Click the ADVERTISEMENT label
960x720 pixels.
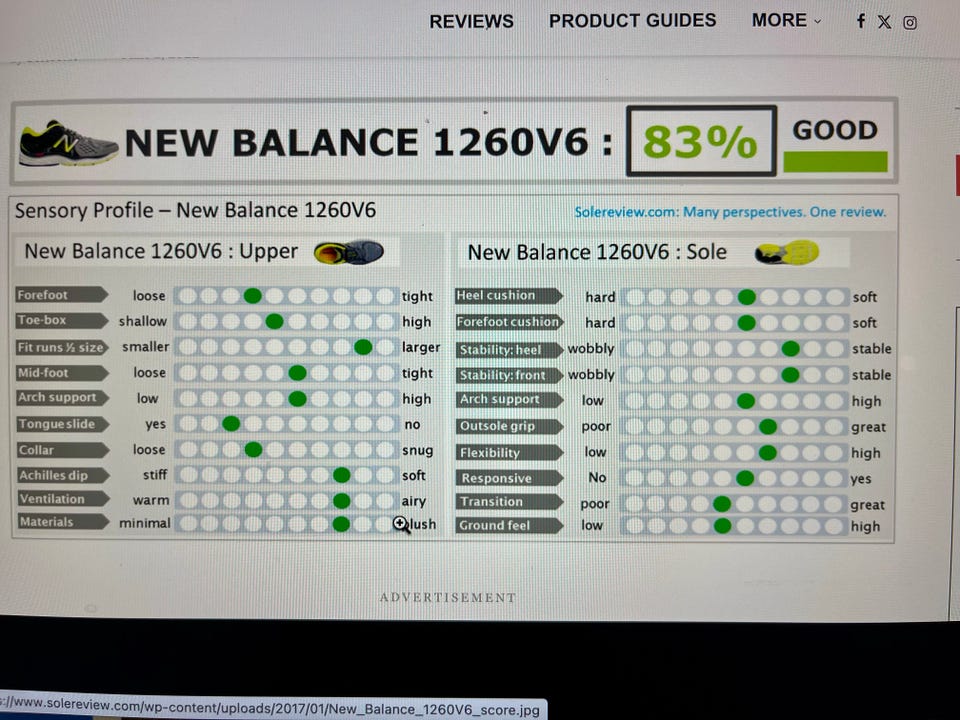[448, 598]
